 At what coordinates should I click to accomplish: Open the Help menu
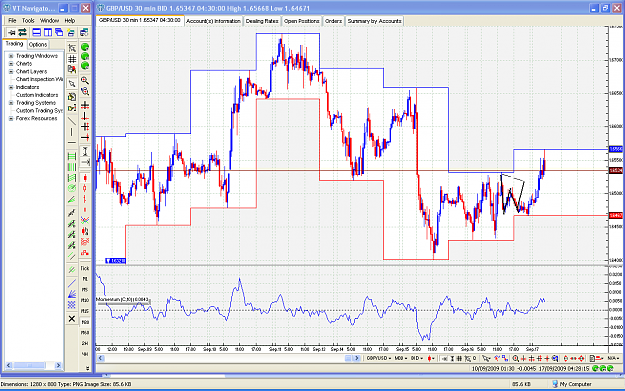tap(70, 20)
